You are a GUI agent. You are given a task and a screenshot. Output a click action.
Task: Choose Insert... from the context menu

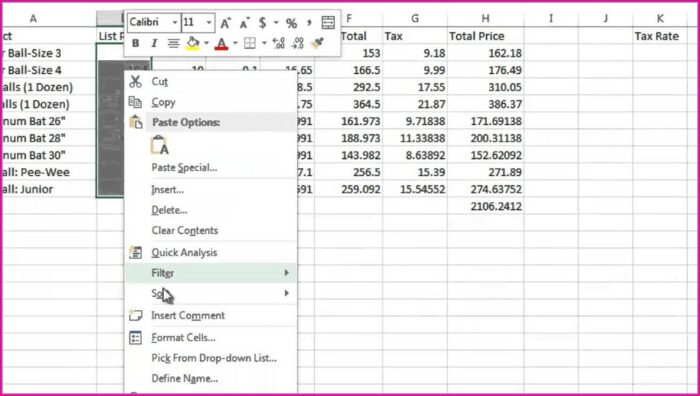pos(210,190)
